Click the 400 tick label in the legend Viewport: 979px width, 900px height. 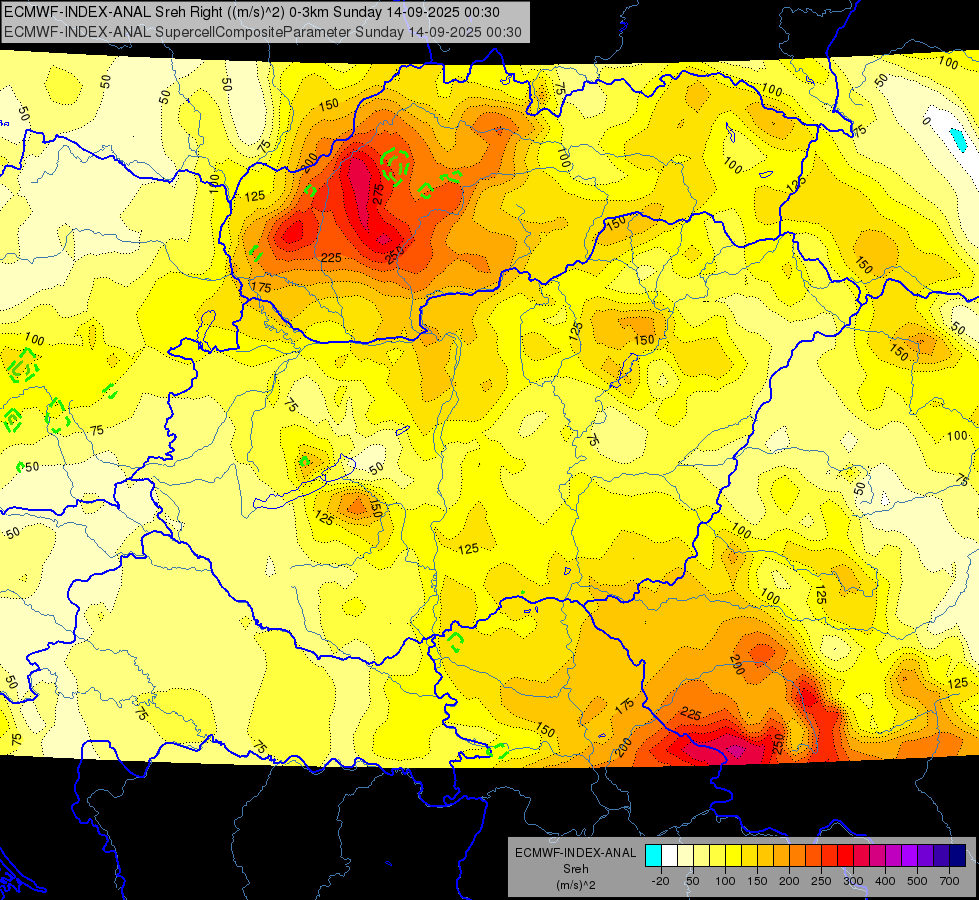(x=885, y=881)
